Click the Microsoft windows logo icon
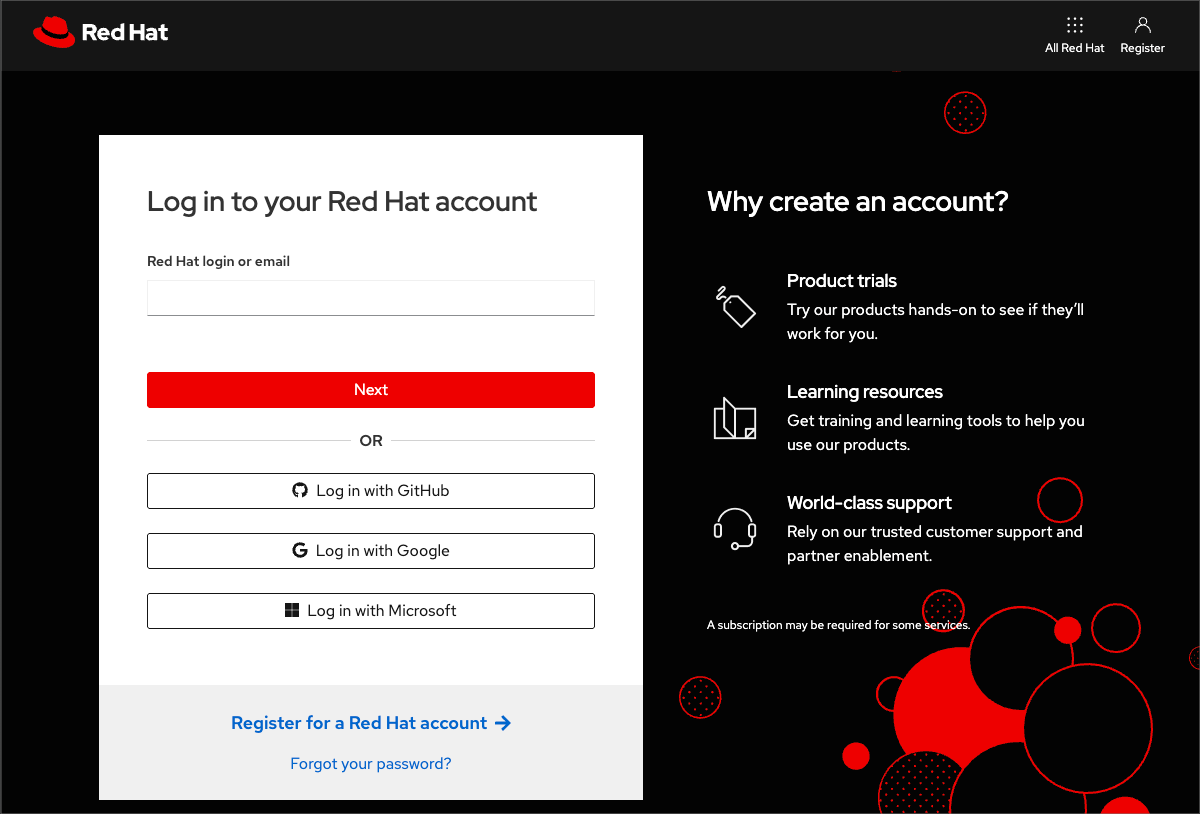The height and width of the screenshot is (814, 1200). [x=292, y=611]
